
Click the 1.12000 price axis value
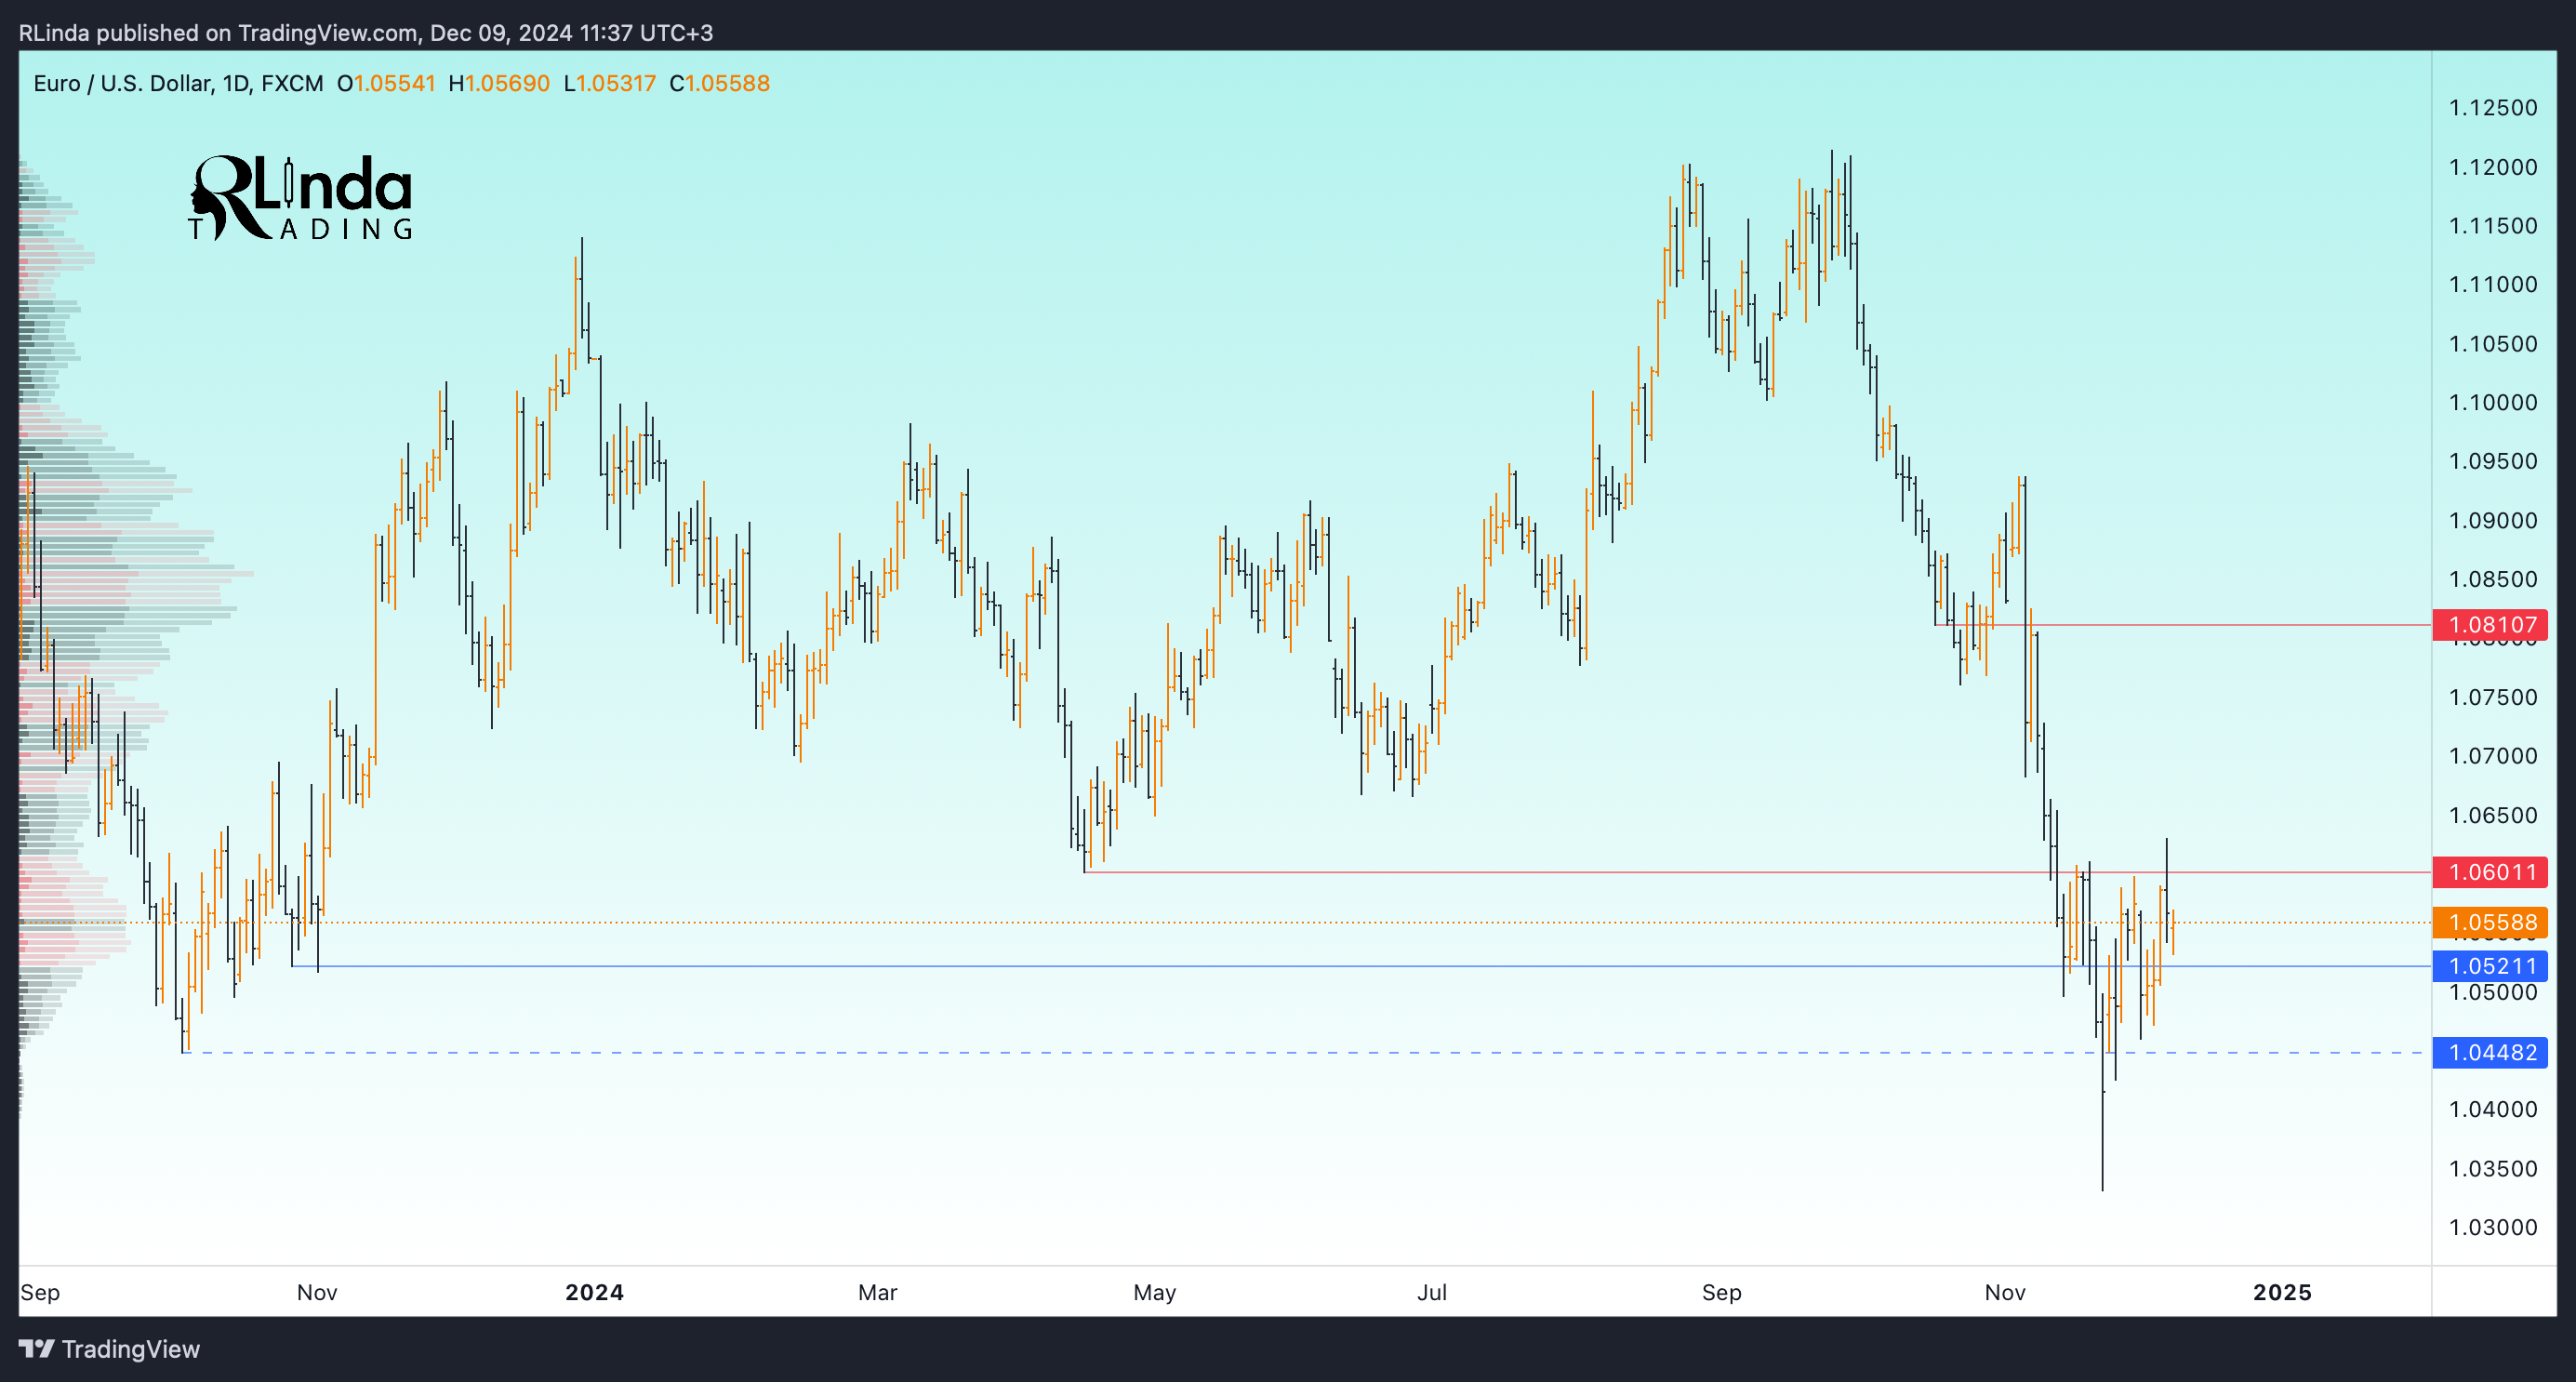pos(2493,167)
